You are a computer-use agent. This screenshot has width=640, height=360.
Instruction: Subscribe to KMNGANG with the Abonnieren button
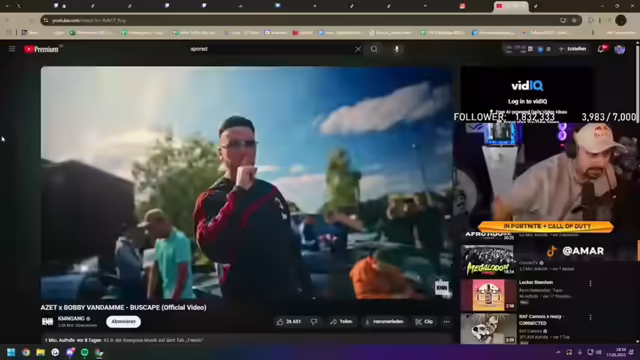click(x=123, y=322)
